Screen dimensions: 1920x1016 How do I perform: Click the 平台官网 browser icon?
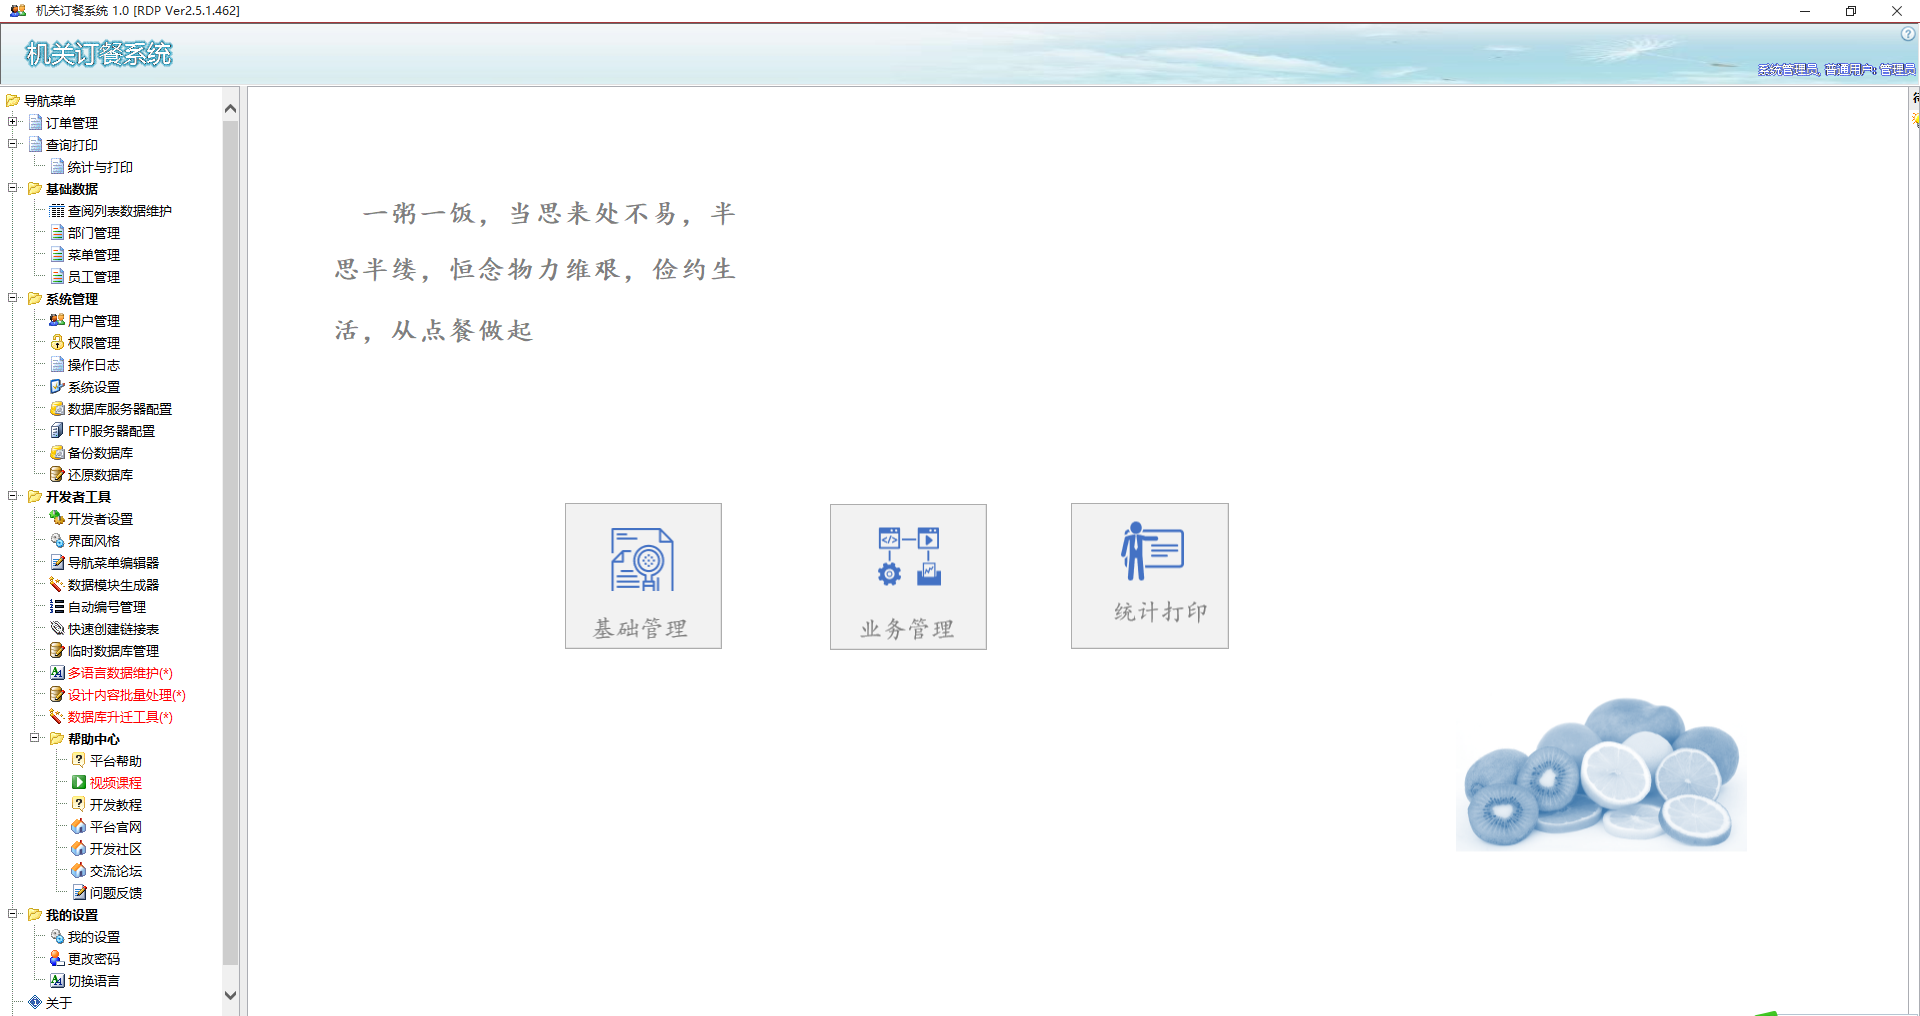tap(79, 826)
